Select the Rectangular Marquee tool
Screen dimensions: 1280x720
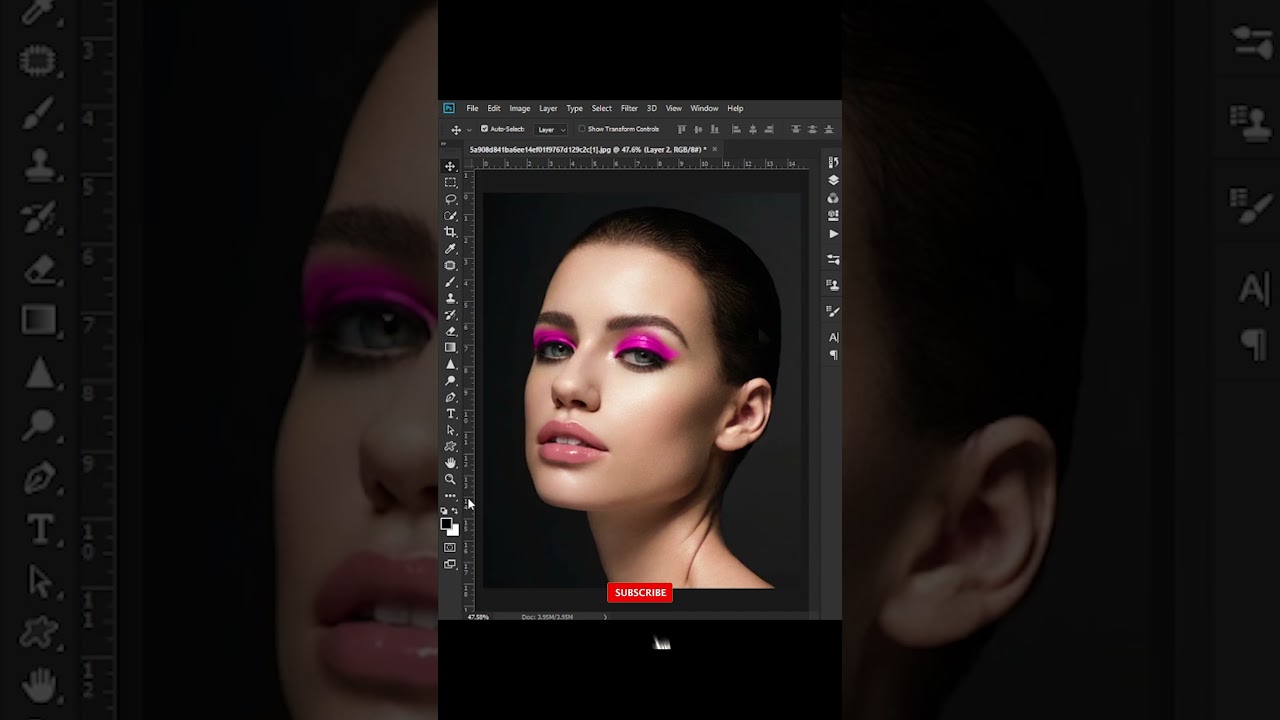coord(450,183)
